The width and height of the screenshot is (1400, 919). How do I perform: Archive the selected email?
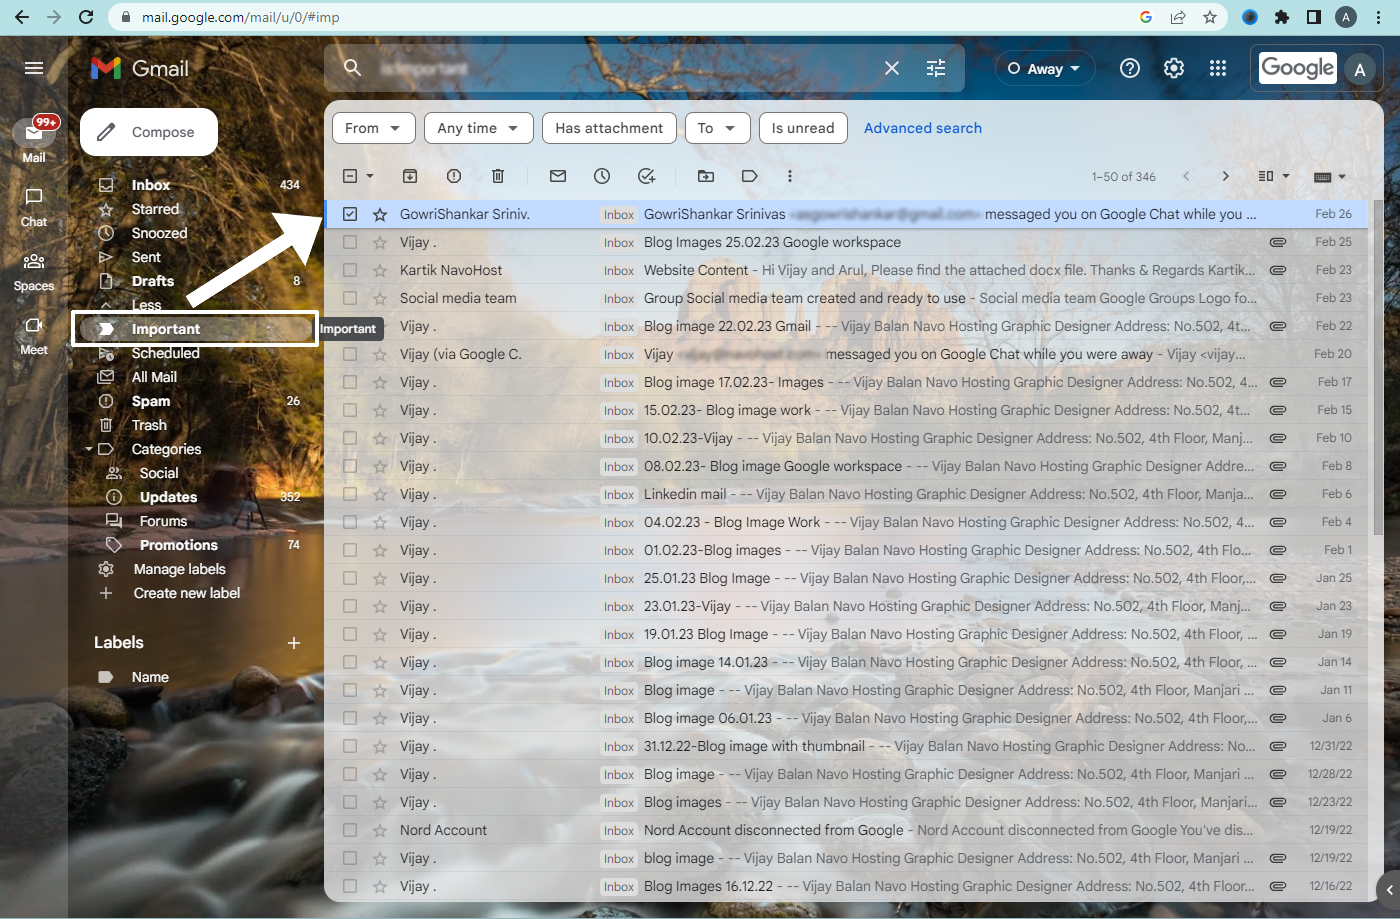[x=410, y=176]
